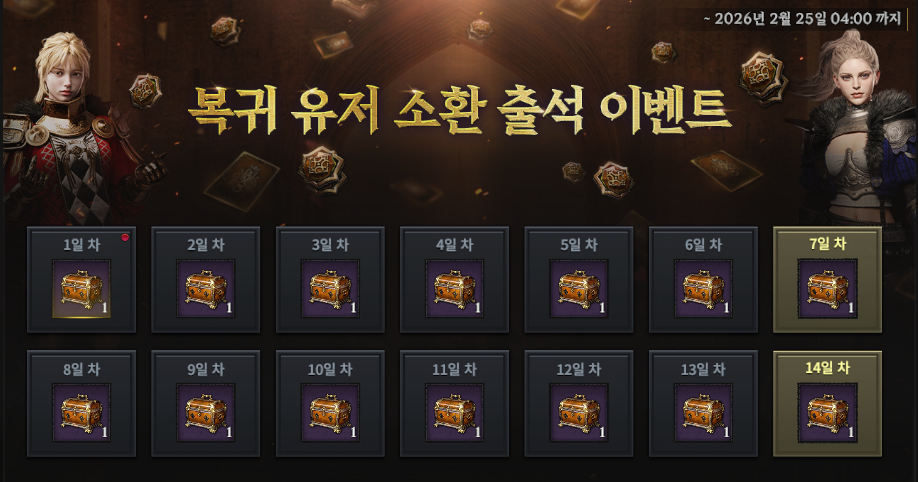Click the event end date text
Viewport: 918px width, 482px height.
803,19
